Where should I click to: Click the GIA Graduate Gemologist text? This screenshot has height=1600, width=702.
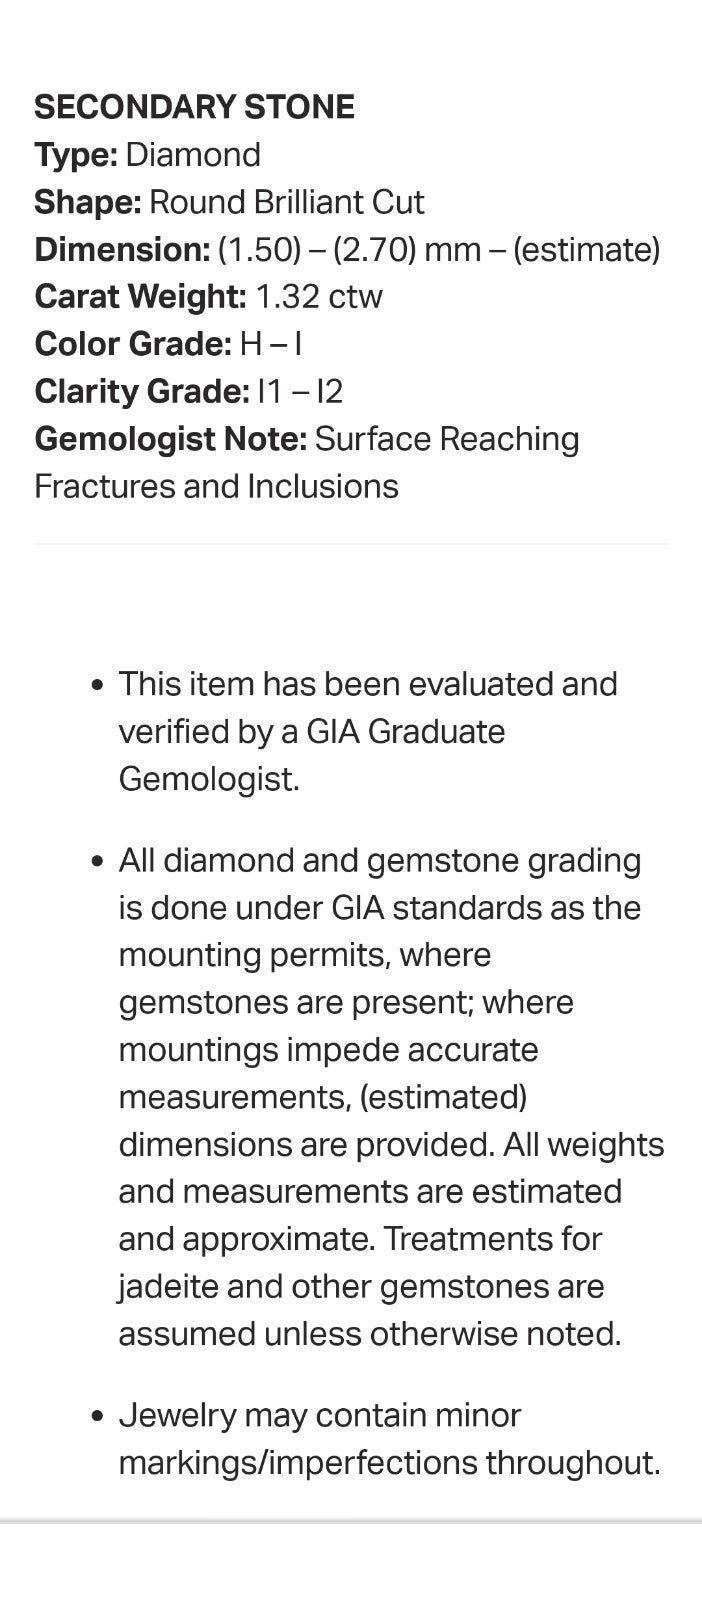point(312,755)
